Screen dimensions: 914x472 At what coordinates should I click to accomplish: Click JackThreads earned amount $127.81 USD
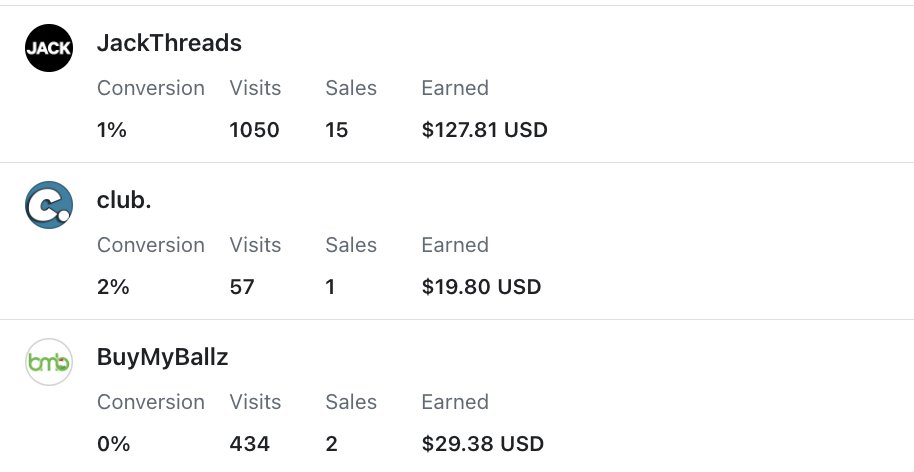click(x=484, y=130)
